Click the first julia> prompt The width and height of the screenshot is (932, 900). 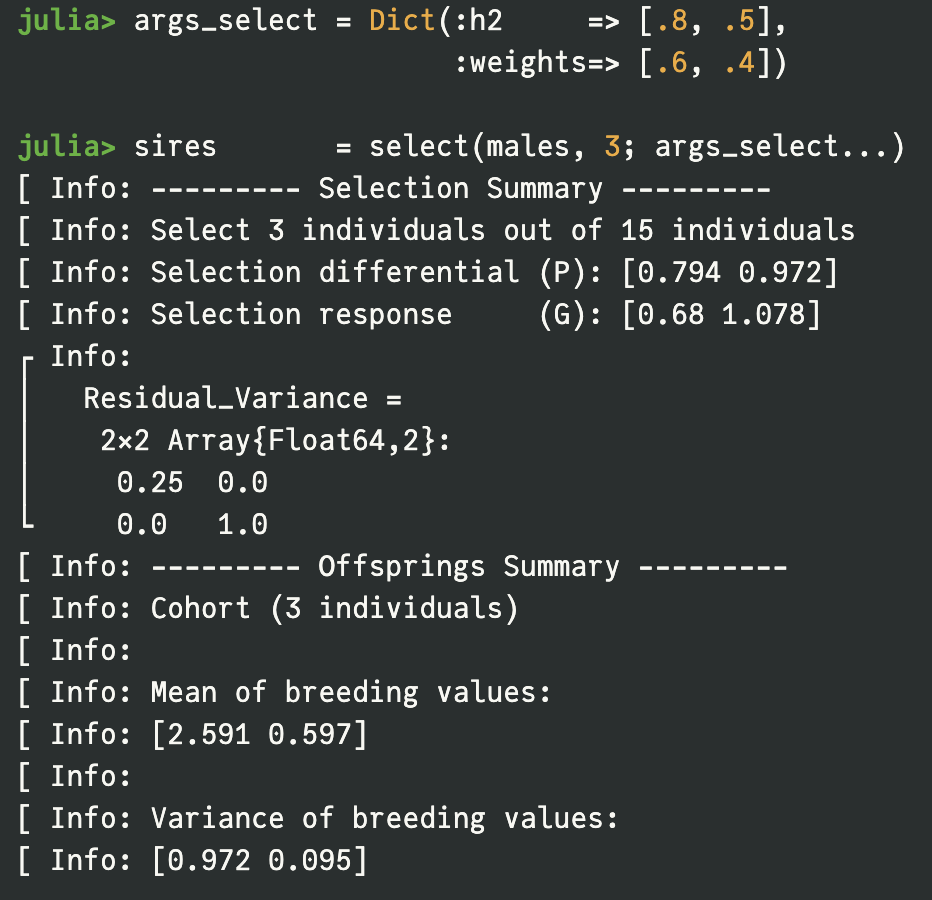[x=67, y=21]
